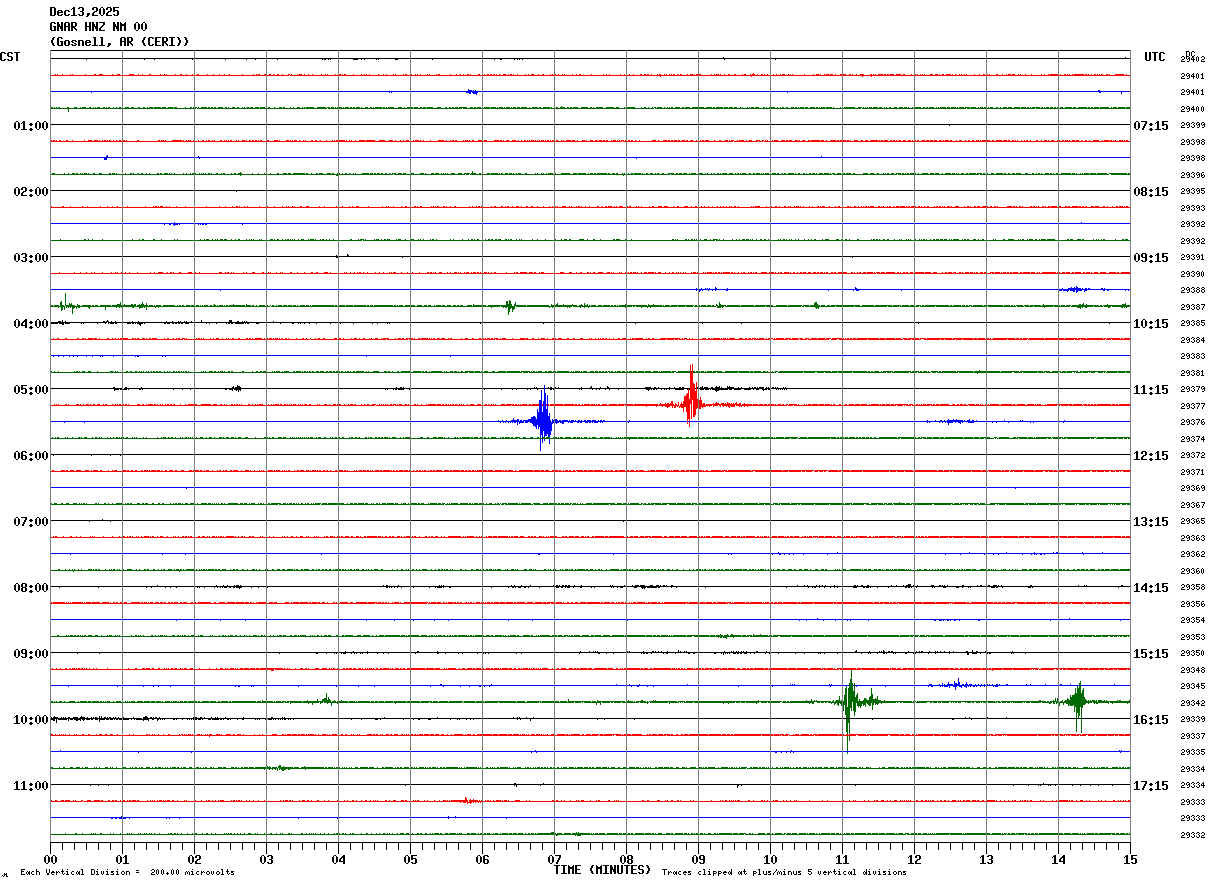Click the DC value 29395
The image size is (1210, 886).
1192,191
